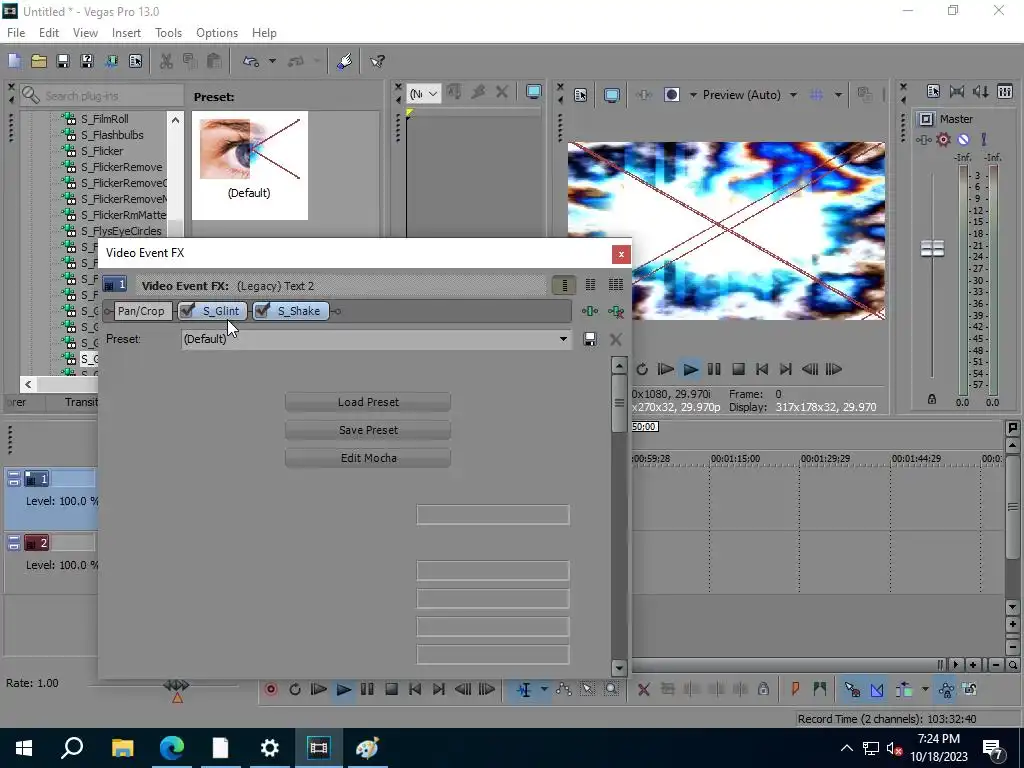Delete the preset with the X icon
Viewport: 1024px width, 768px height.
616,339
